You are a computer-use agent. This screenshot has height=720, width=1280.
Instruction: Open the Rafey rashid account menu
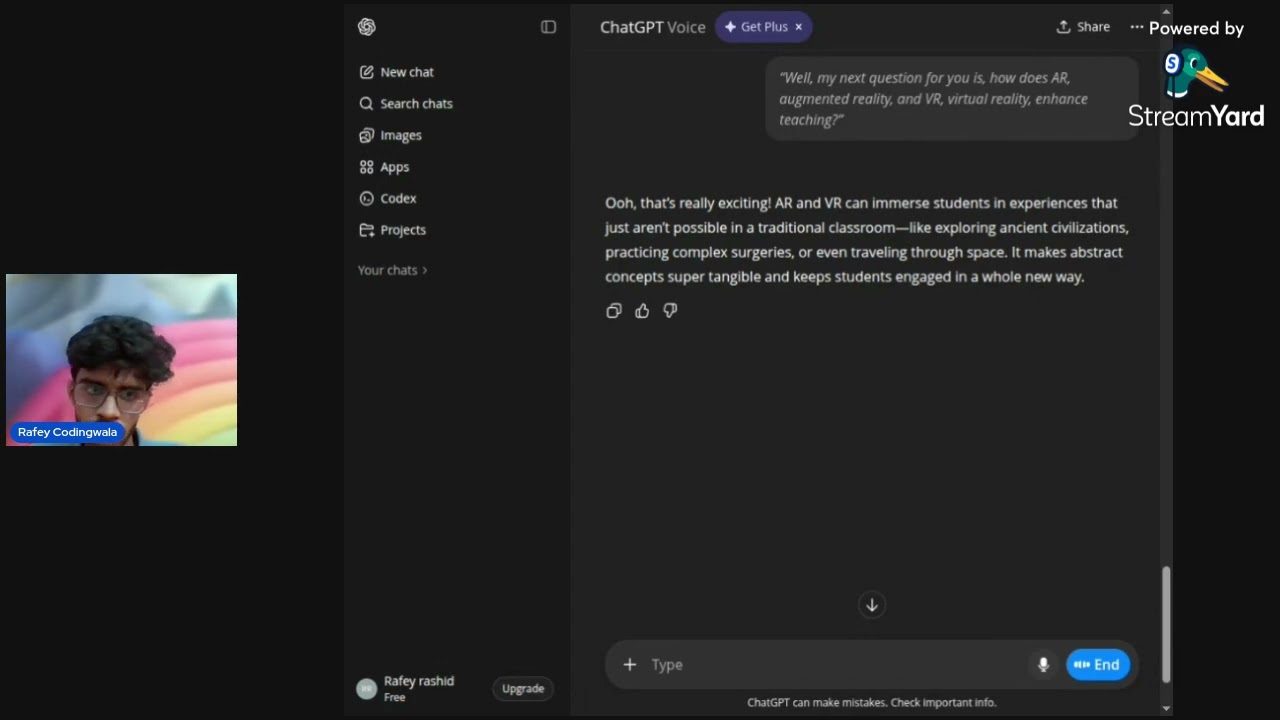(x=420, y=688)
